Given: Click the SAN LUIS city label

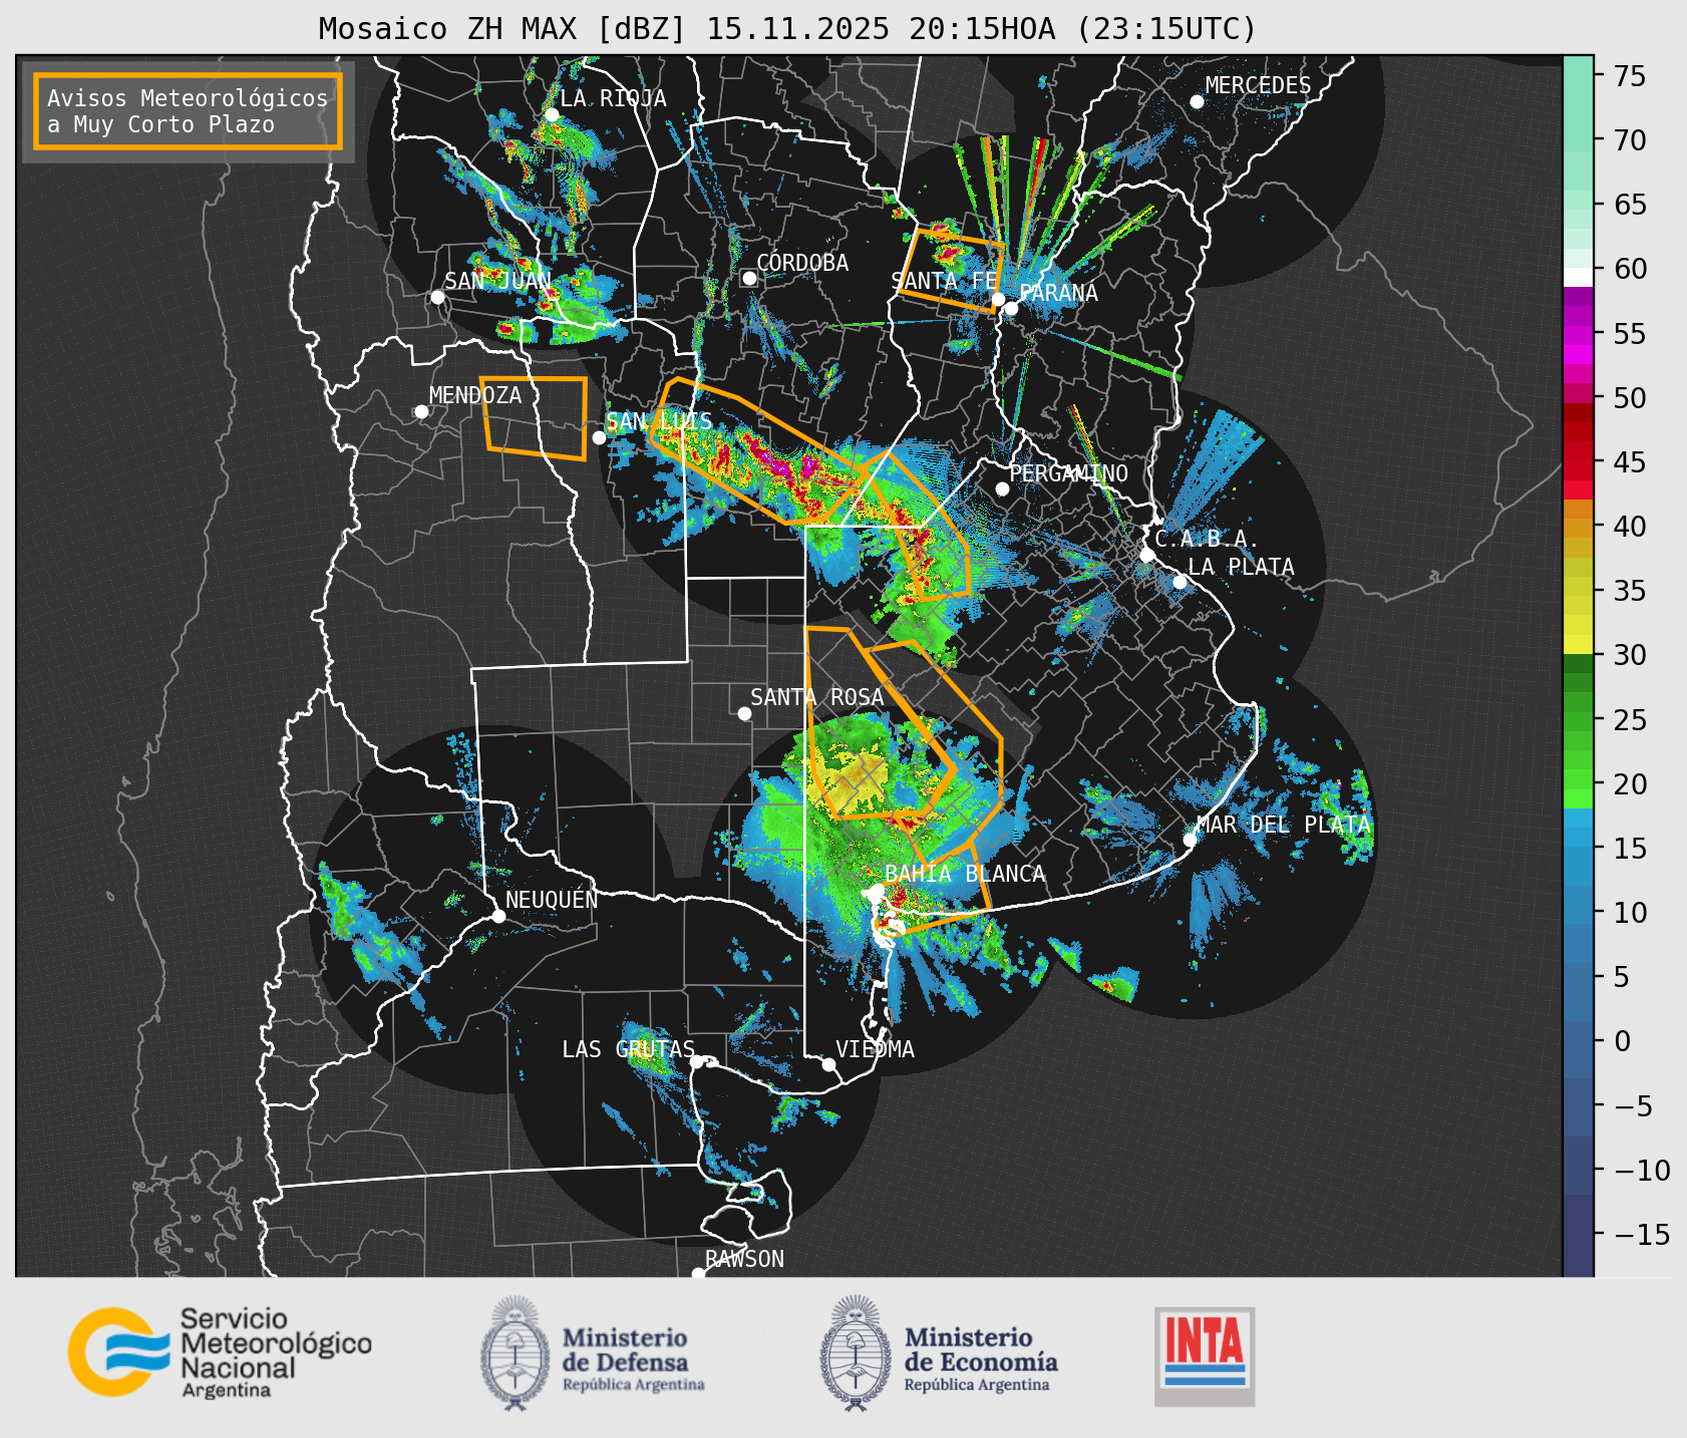Looking at the screenshot, I should tap(660, 421).
